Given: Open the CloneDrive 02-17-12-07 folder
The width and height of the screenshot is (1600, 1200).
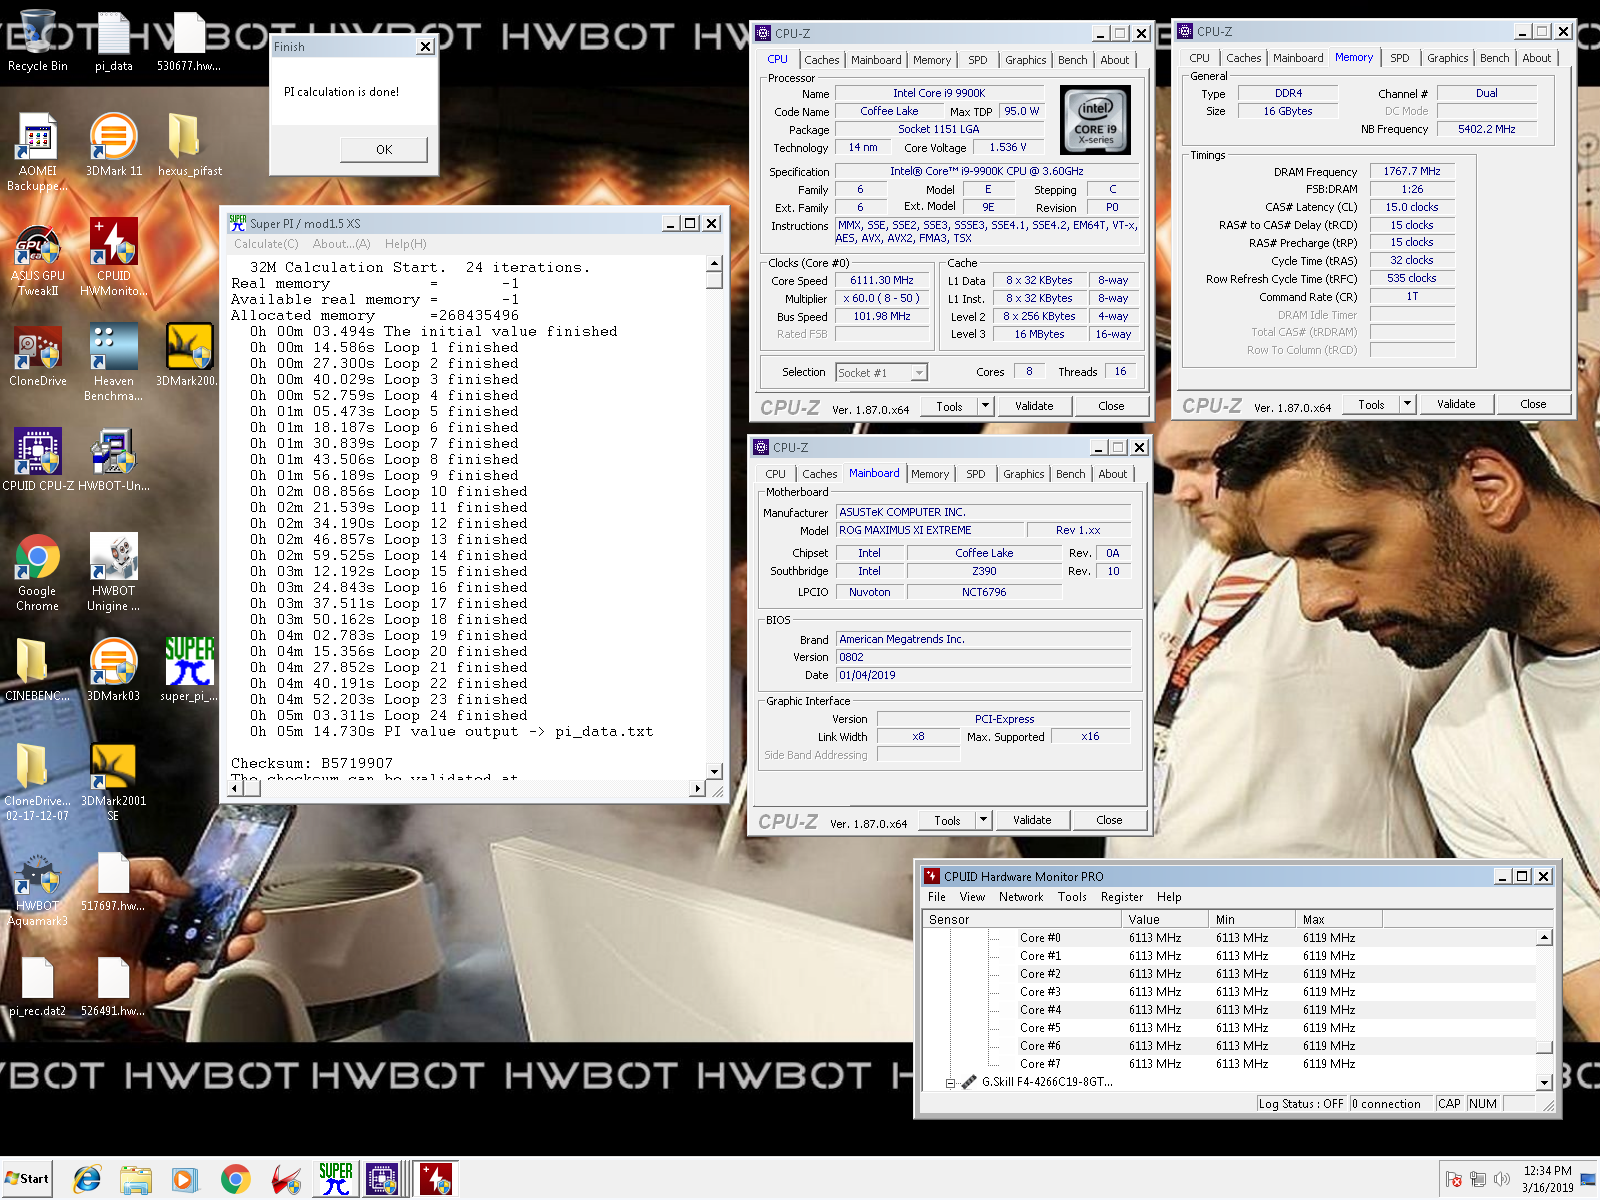Looking at the screenshot, I should point(37,782).
